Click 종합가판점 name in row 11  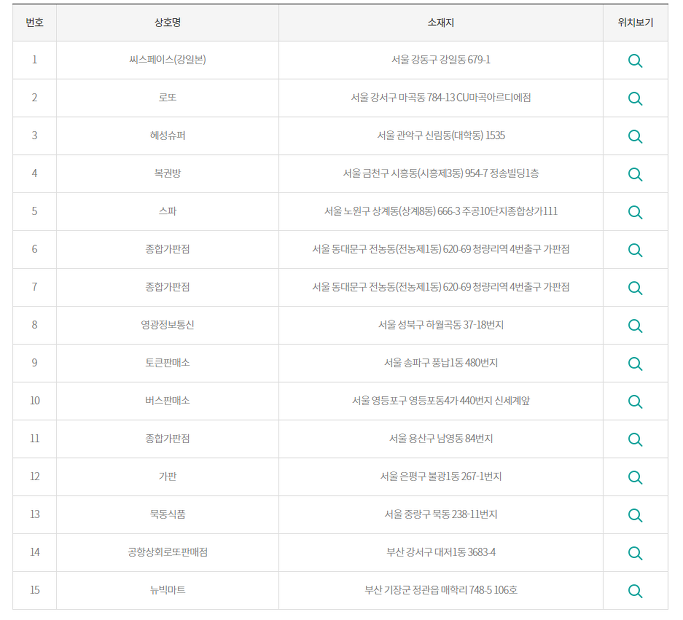tap(167, 438)
